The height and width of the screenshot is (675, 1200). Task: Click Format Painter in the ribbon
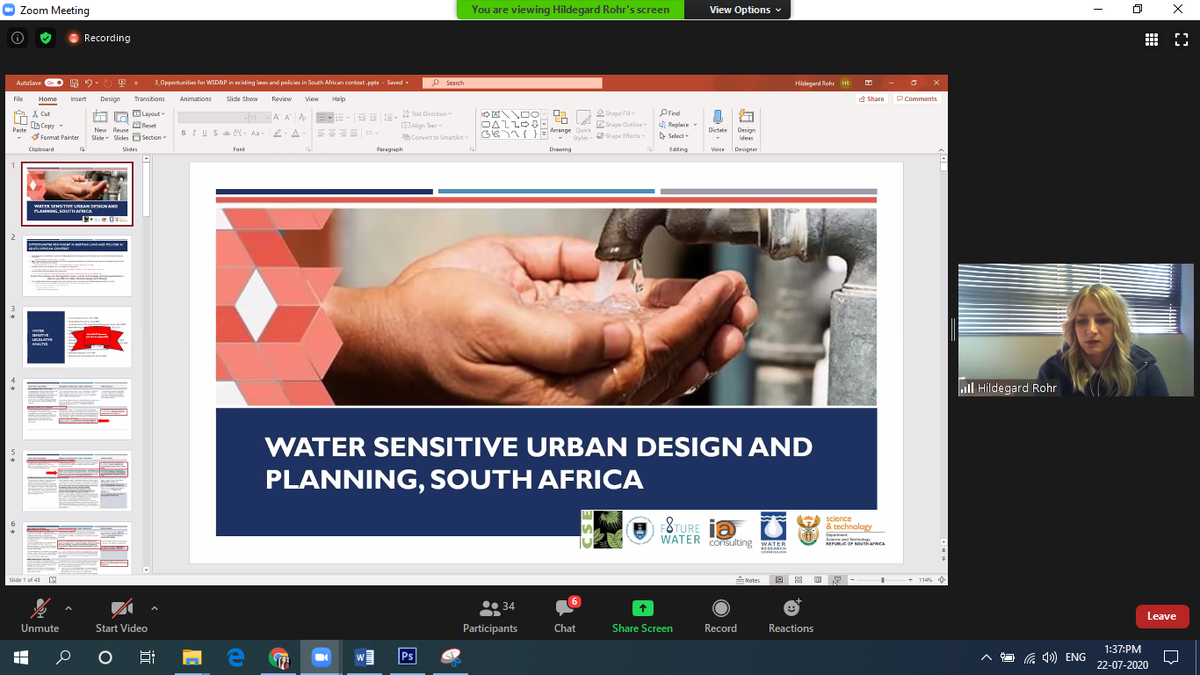(x=55, y=137)
